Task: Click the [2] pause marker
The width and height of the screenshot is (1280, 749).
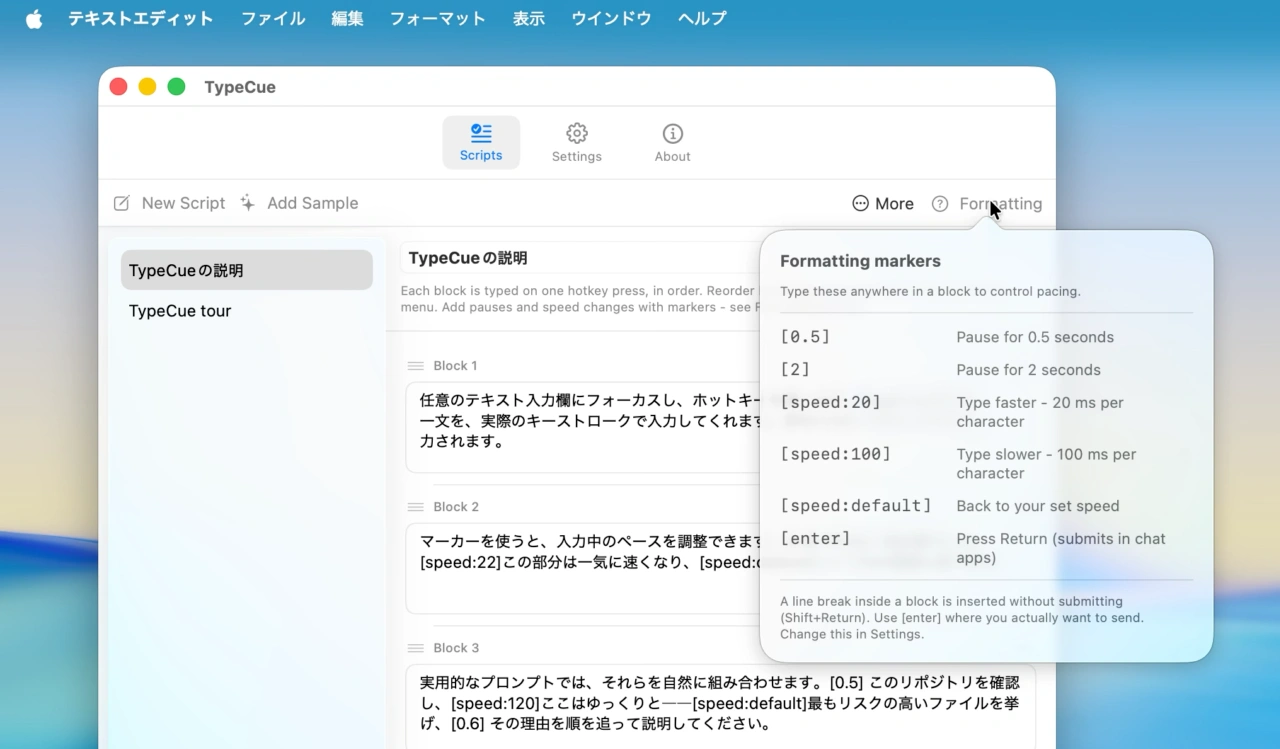Action: point(795,370)
